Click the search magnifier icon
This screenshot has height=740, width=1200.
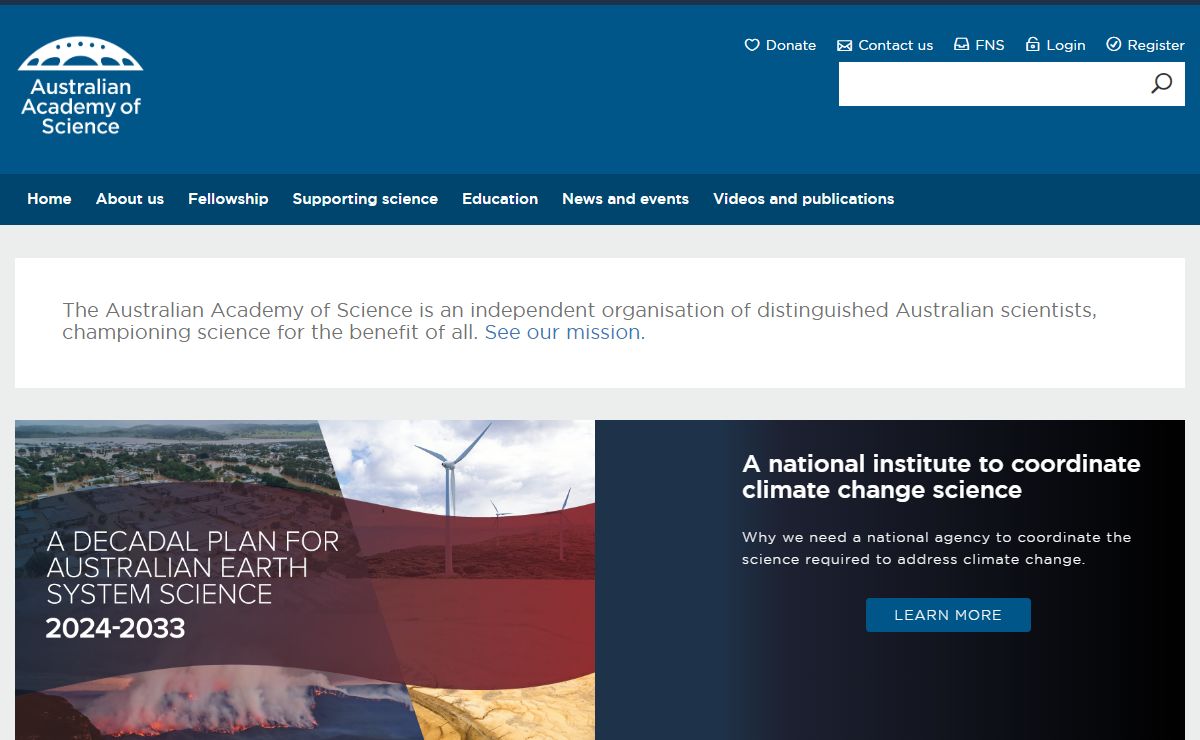pos(1161,84)
